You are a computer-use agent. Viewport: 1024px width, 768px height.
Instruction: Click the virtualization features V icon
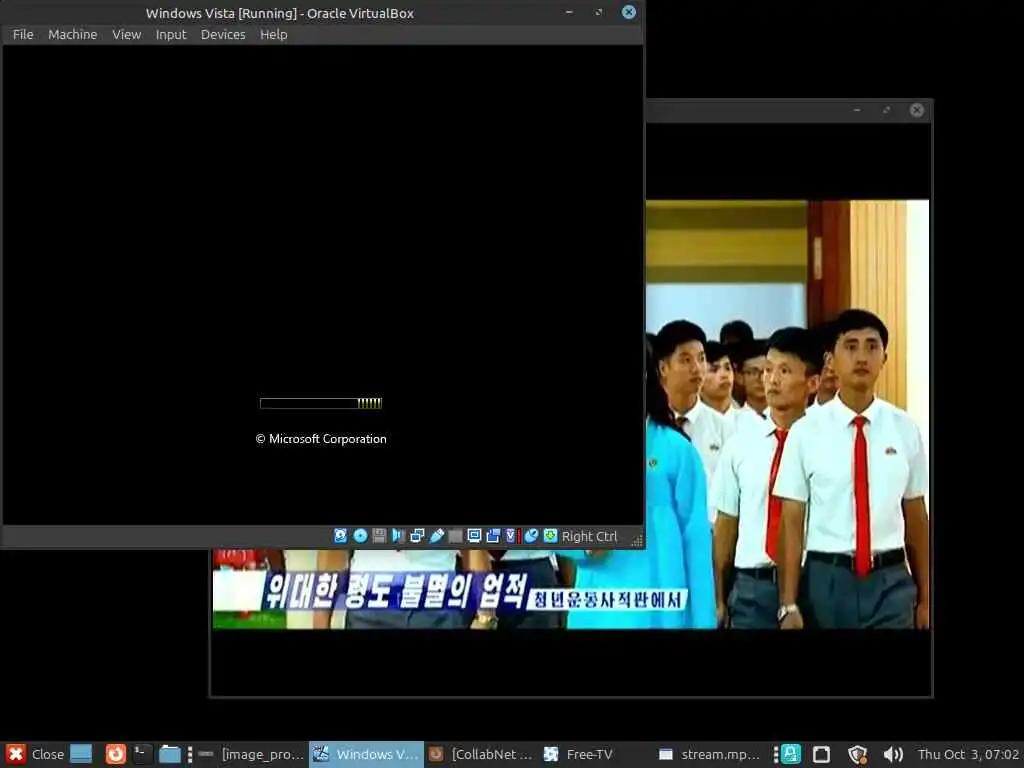click(x=511, y=536)
